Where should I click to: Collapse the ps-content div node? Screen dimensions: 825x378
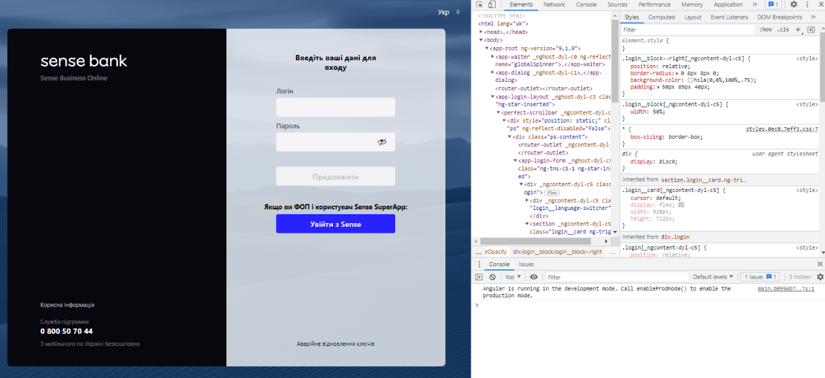(x=510, y=137)
